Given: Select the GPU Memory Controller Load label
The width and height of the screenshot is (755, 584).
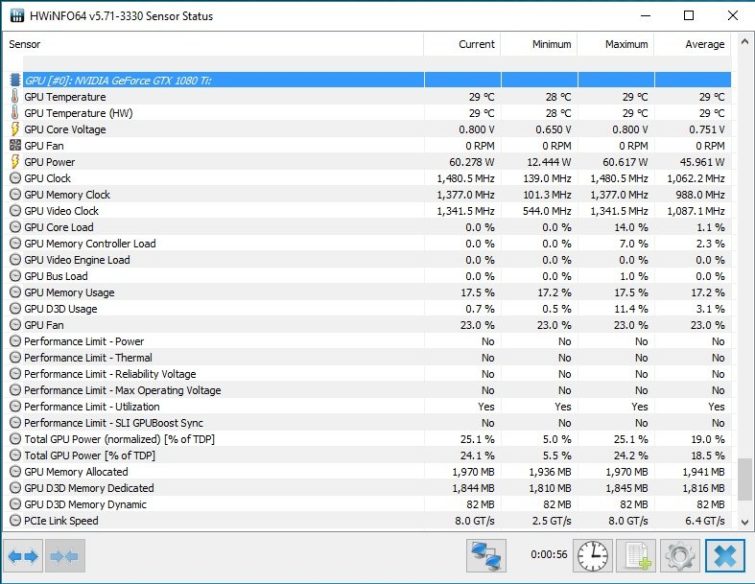Looking at the screenshot, I should pyautogui.click(x=90, y=244).
